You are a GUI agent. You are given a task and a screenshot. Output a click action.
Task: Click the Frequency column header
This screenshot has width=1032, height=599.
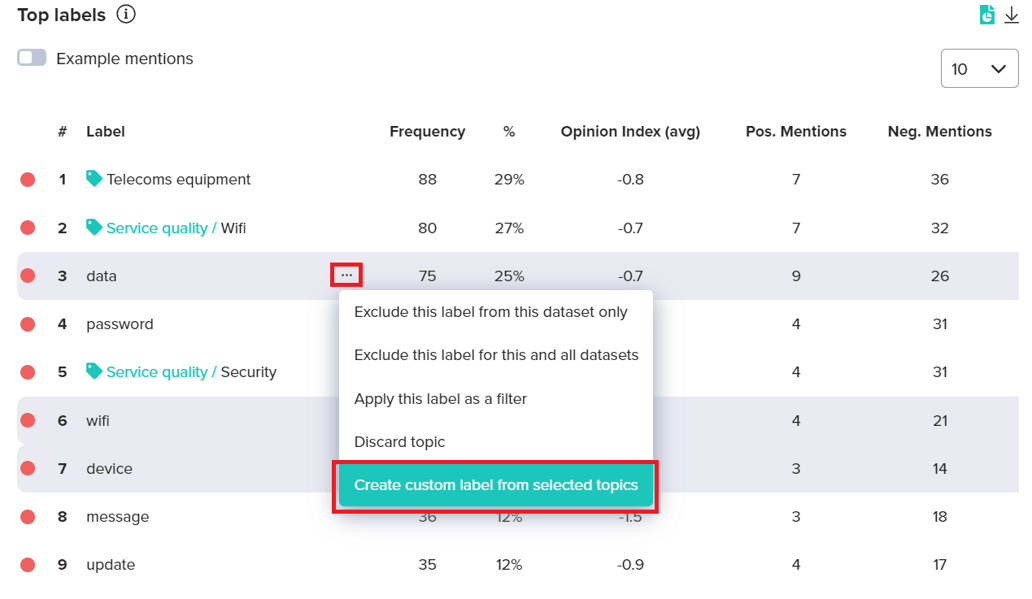(x=427, y=131)
